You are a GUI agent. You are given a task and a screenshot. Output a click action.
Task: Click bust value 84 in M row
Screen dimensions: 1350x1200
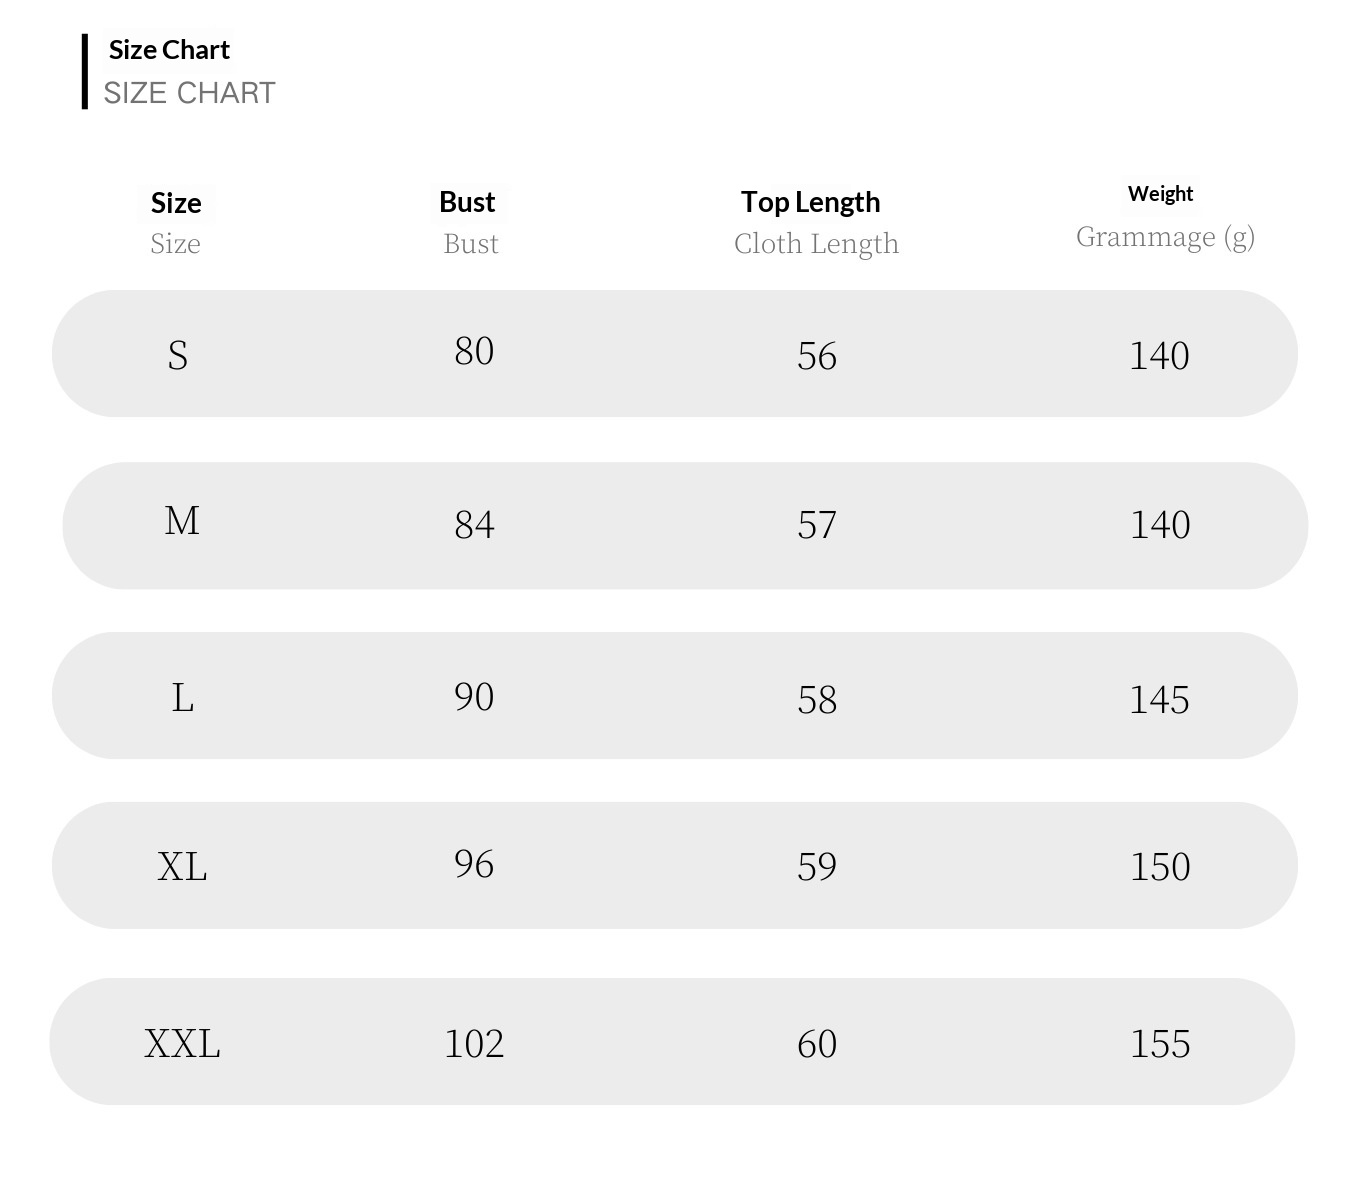pos(474,524)
